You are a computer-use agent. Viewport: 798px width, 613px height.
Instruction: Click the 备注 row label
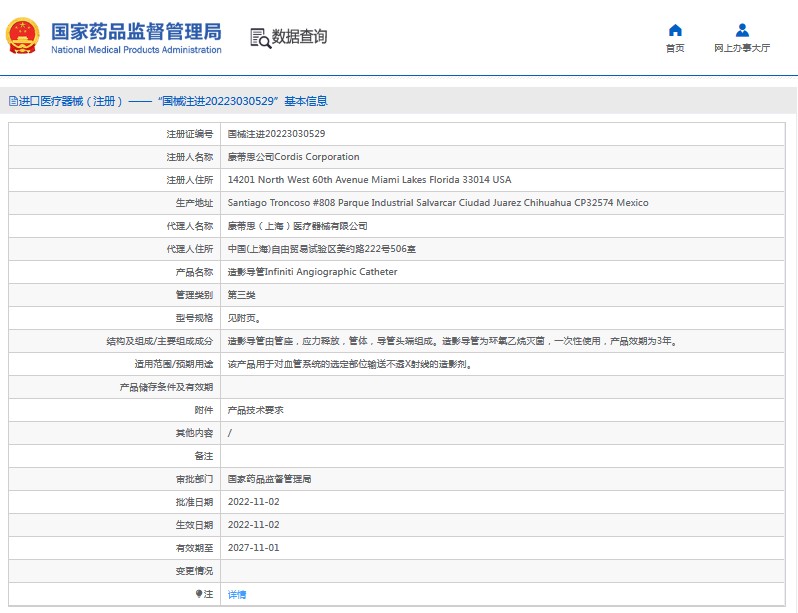click(204, 456)
